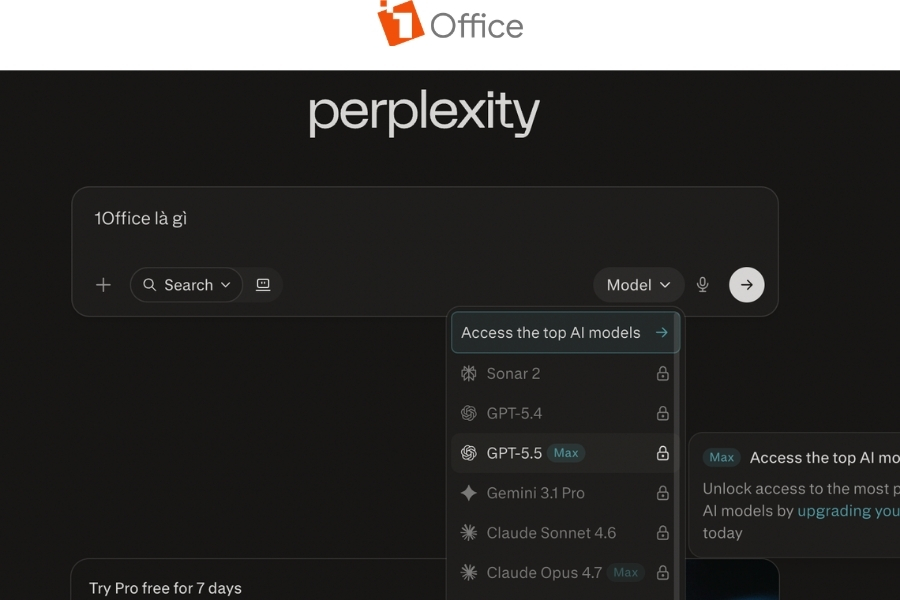The height and width of the screenshot is (600, 900).
Task: Click the lock icon beside Claude Sonnet 4.6
Action: coord(663,533)
